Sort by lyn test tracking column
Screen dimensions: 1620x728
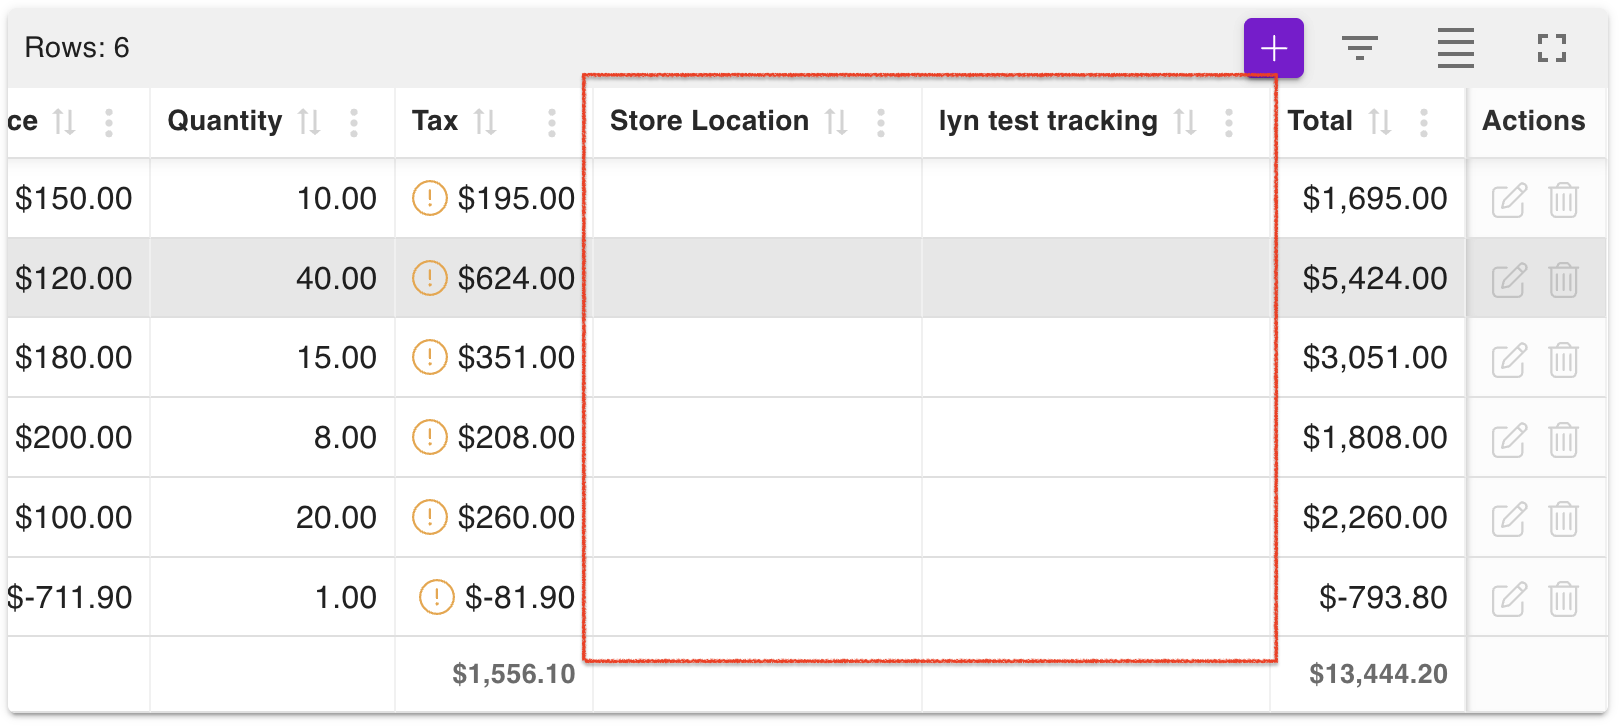point(1186,122)
